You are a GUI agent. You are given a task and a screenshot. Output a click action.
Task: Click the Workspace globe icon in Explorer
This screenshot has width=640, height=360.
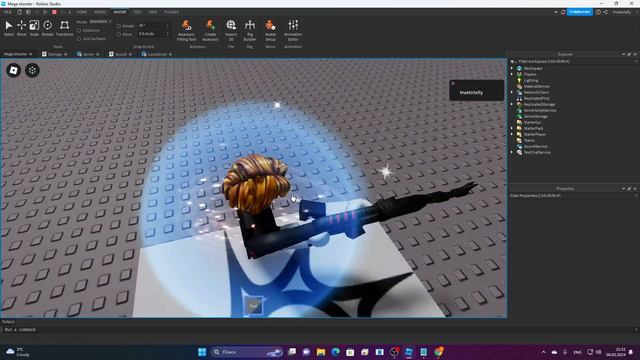point(519,68)
